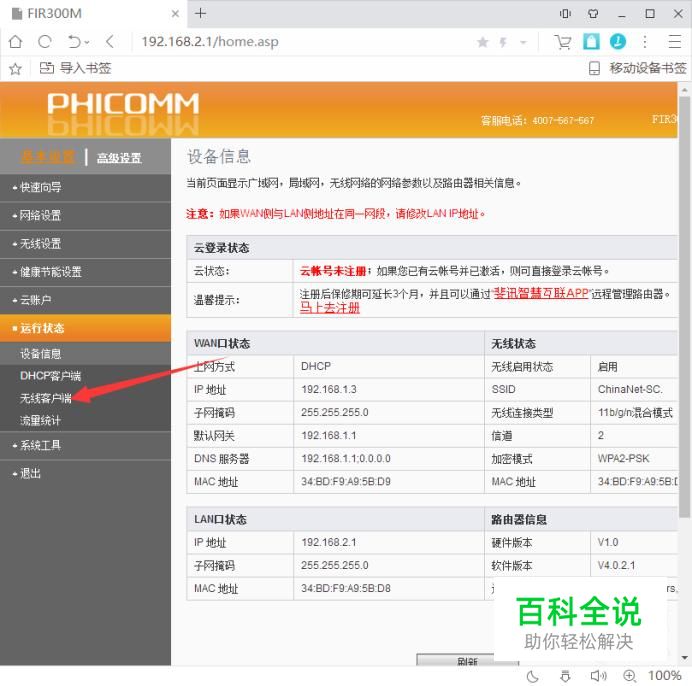Collapse 运行状态 running status menu
Viewport: 692px width, 686px height.
(x=85, y=328)
